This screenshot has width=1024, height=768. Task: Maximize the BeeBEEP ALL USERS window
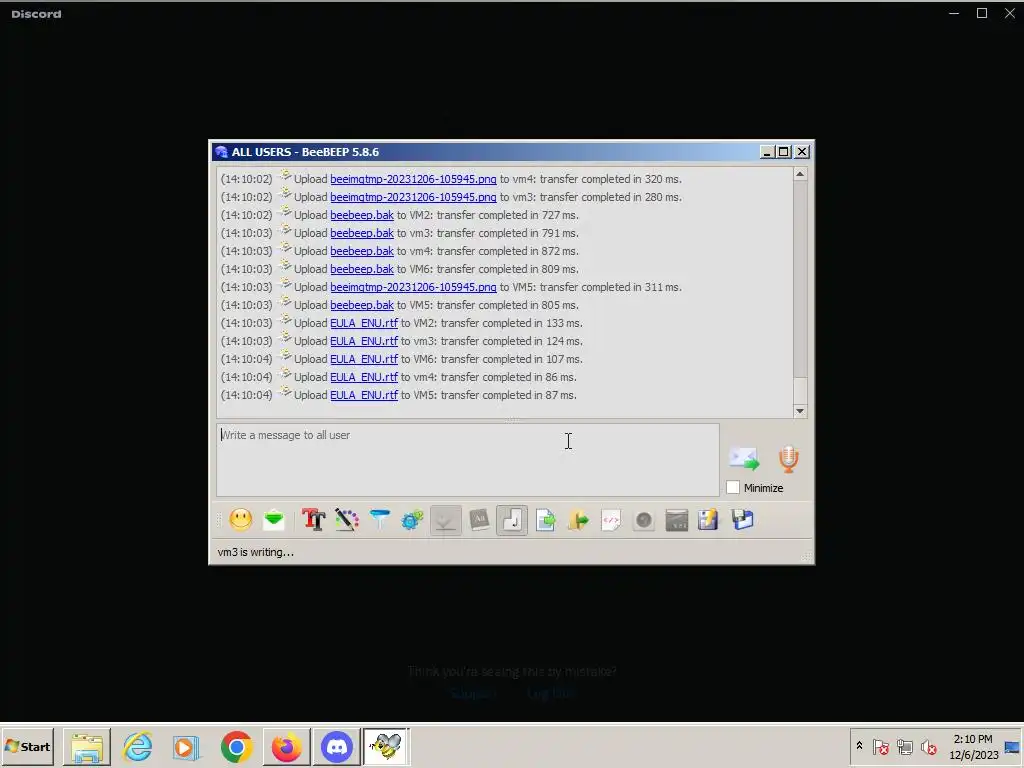(x=784, y=152)
